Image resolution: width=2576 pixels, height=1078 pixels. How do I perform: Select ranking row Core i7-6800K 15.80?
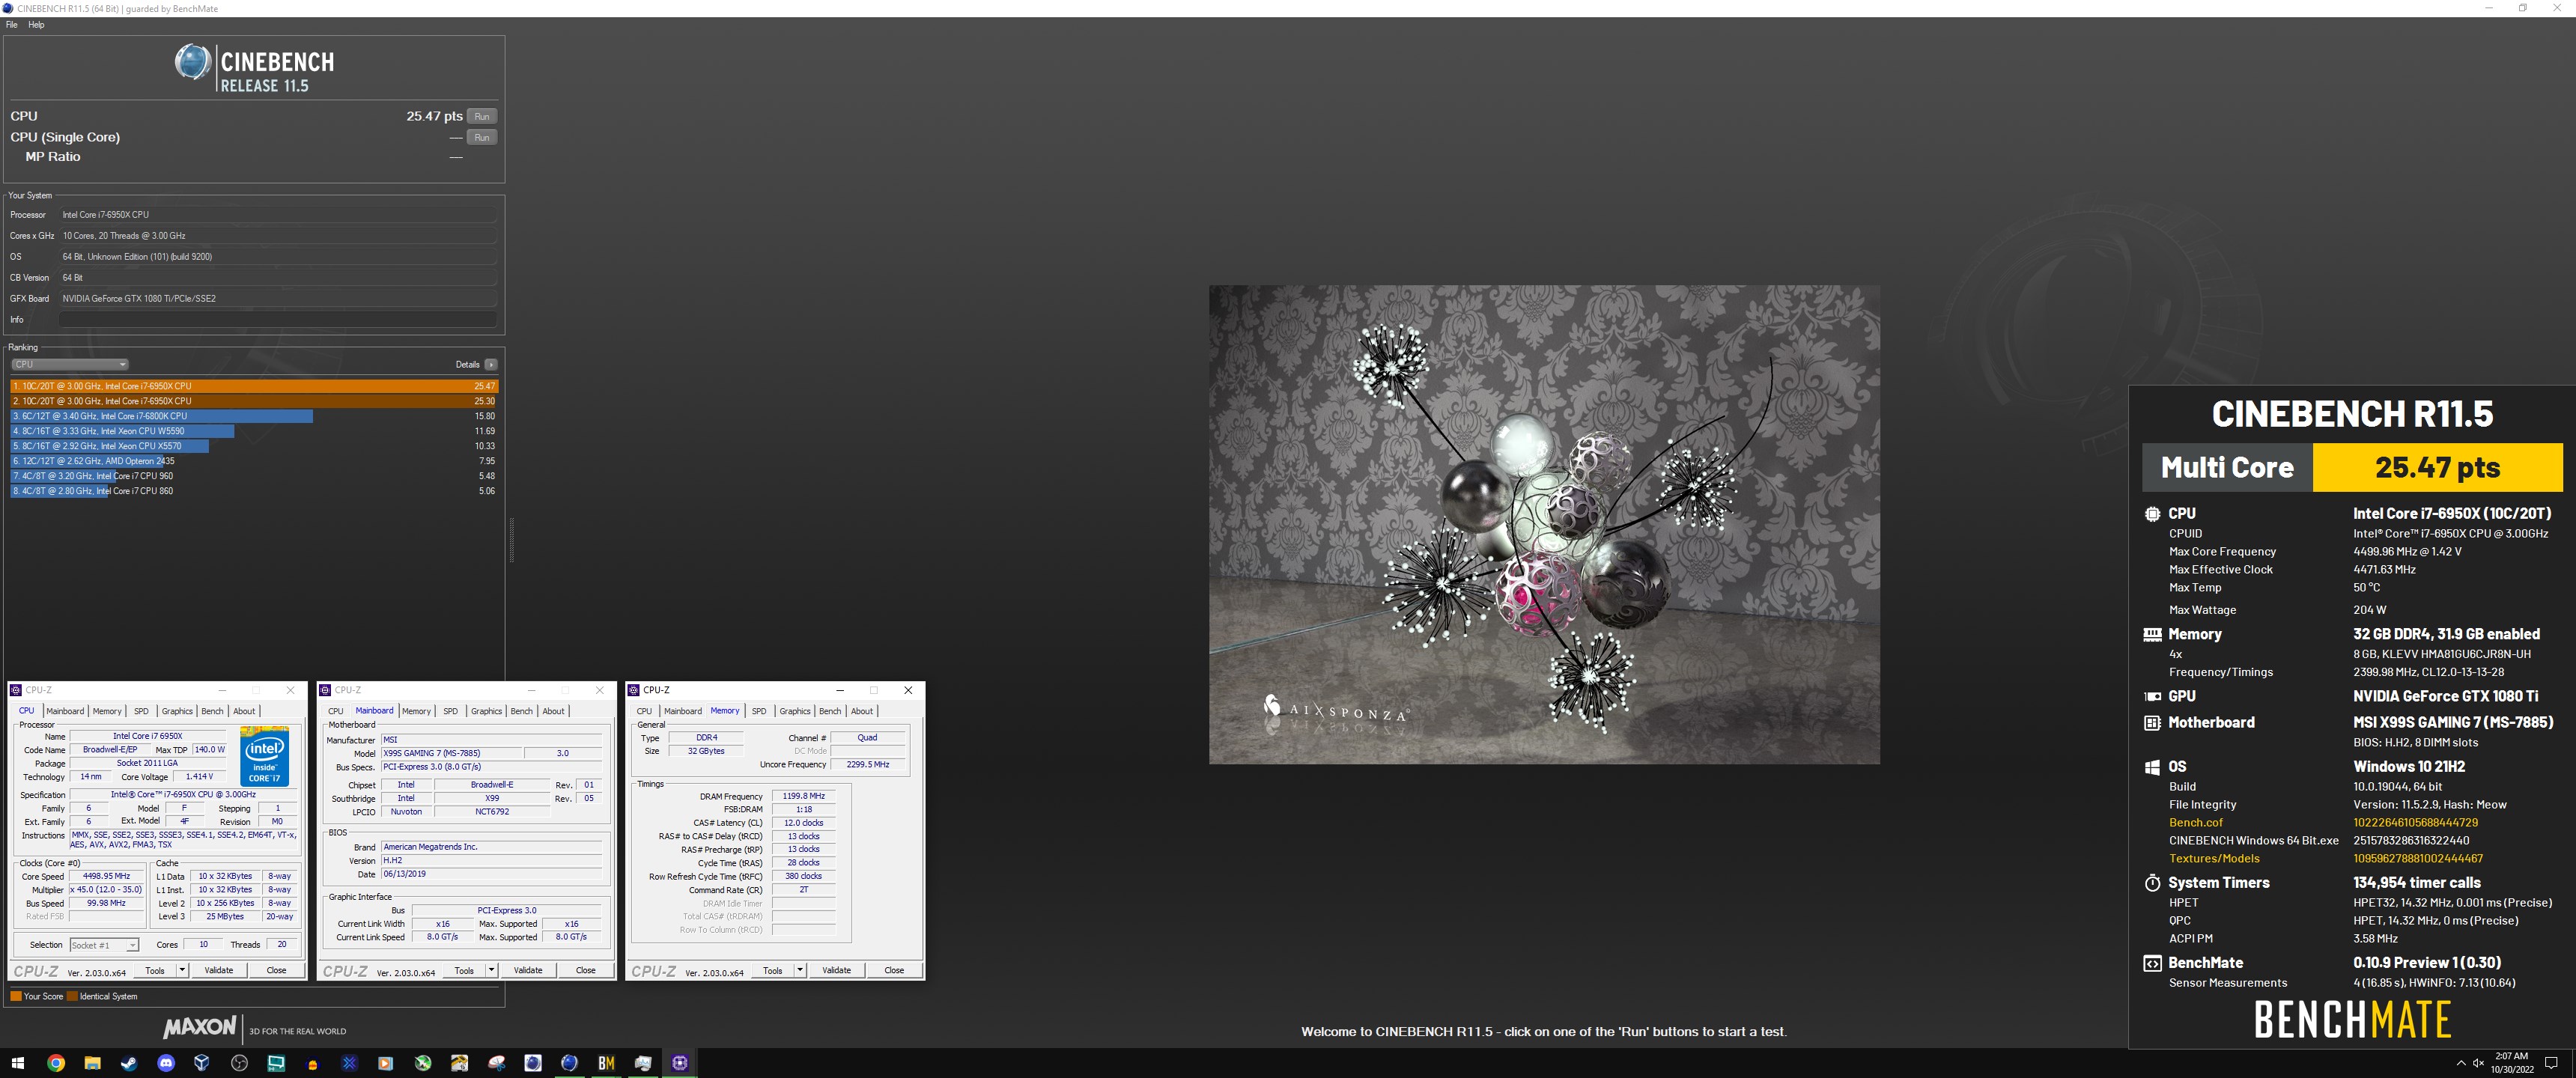click(254, 416)
